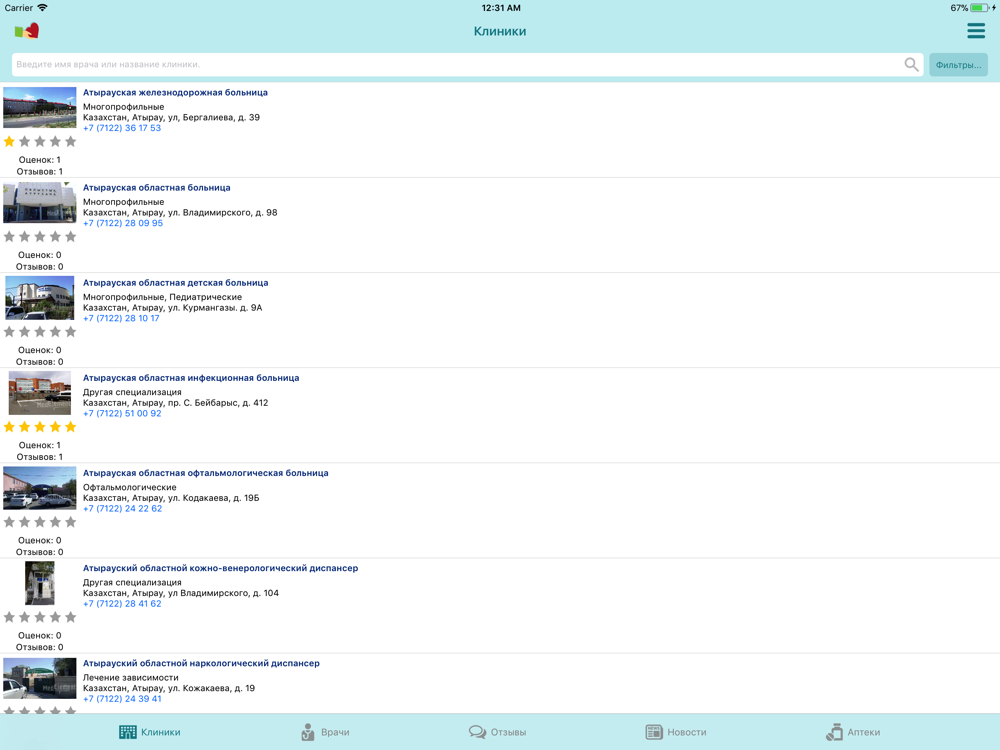Image resolution: width=1000 pixels, height=750 pixels.
Task: Switch to the Отзывы tab
Action: coord(497,732)
